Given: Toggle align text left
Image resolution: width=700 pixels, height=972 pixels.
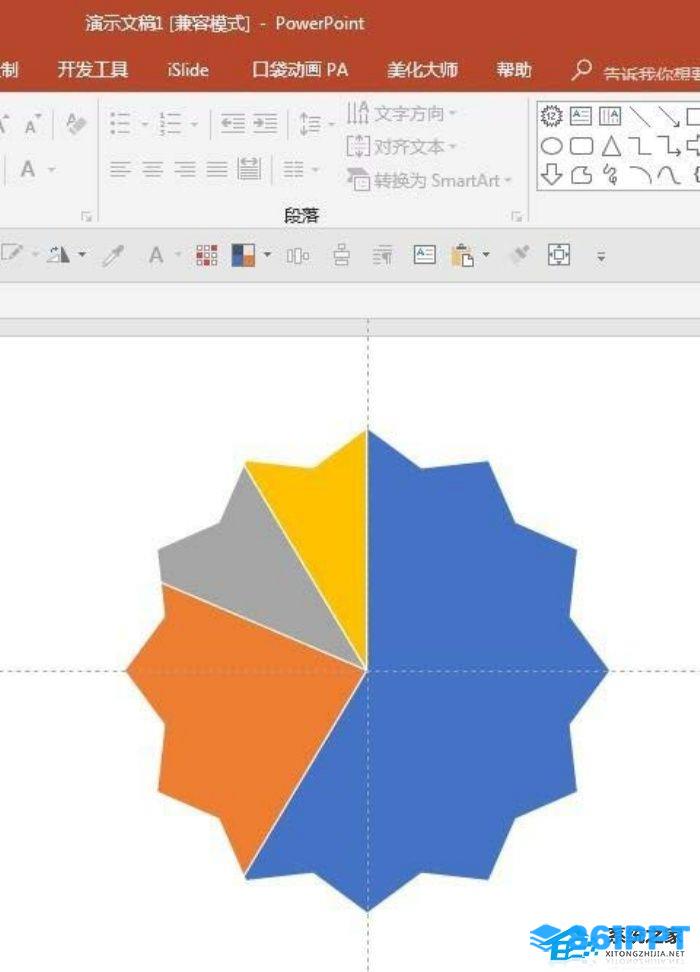Looking at the screenshot, I should 120,169.
